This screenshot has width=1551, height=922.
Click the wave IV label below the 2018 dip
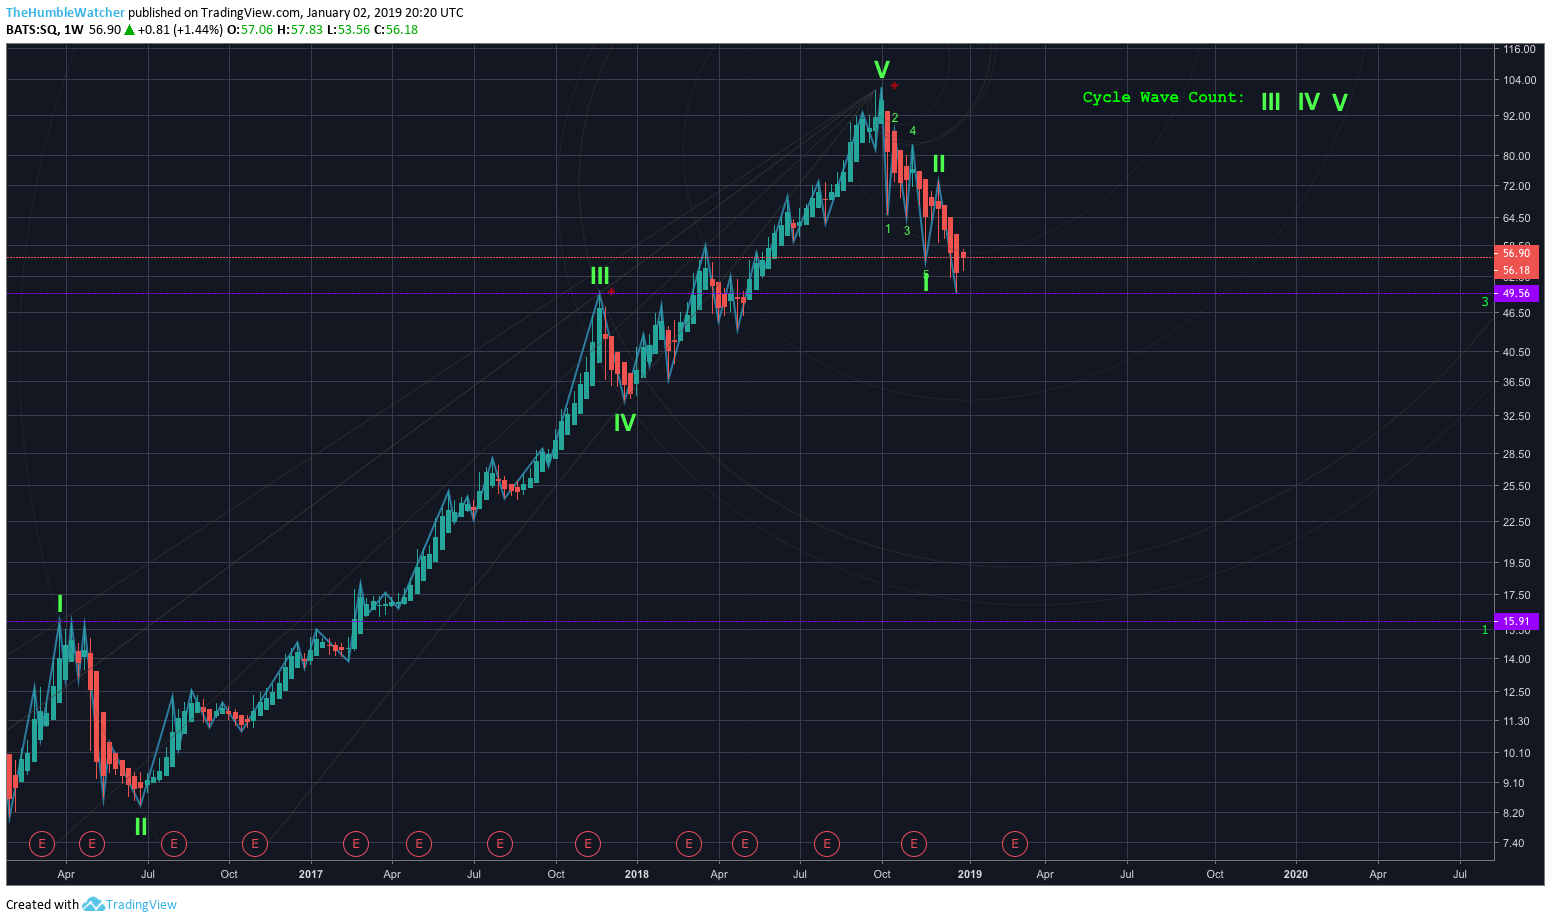pos(625,423)
